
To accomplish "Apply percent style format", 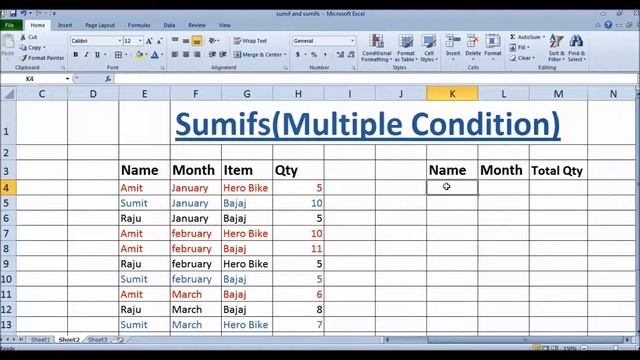I will coord(314,55).
